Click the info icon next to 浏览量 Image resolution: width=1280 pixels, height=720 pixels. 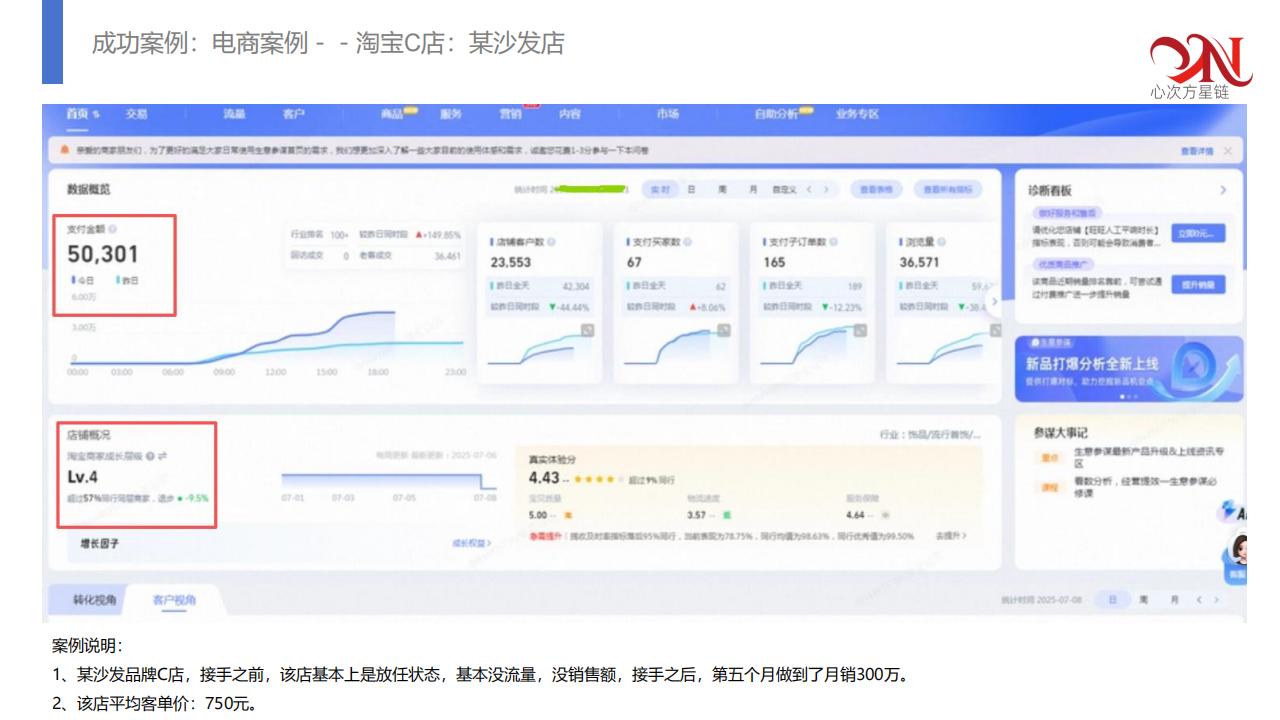pos(942,242)
